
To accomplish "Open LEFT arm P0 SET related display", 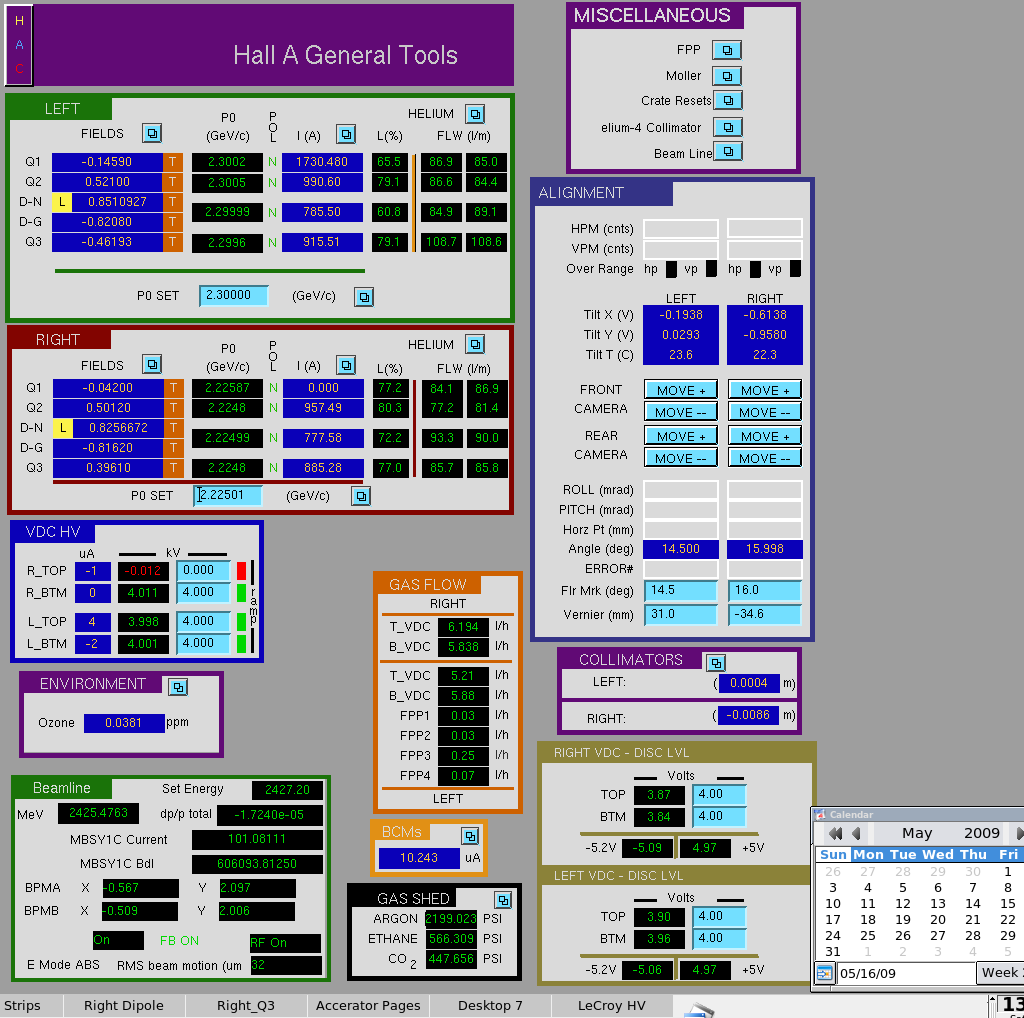I will 364,297.
